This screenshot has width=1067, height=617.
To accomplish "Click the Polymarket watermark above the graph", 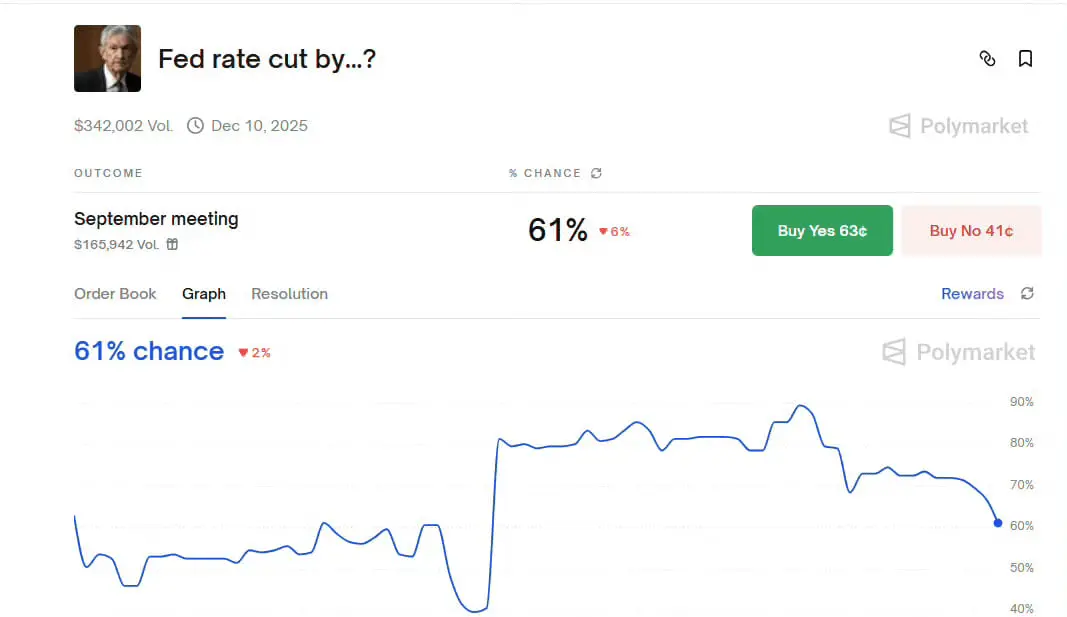I will pos(958,352).
